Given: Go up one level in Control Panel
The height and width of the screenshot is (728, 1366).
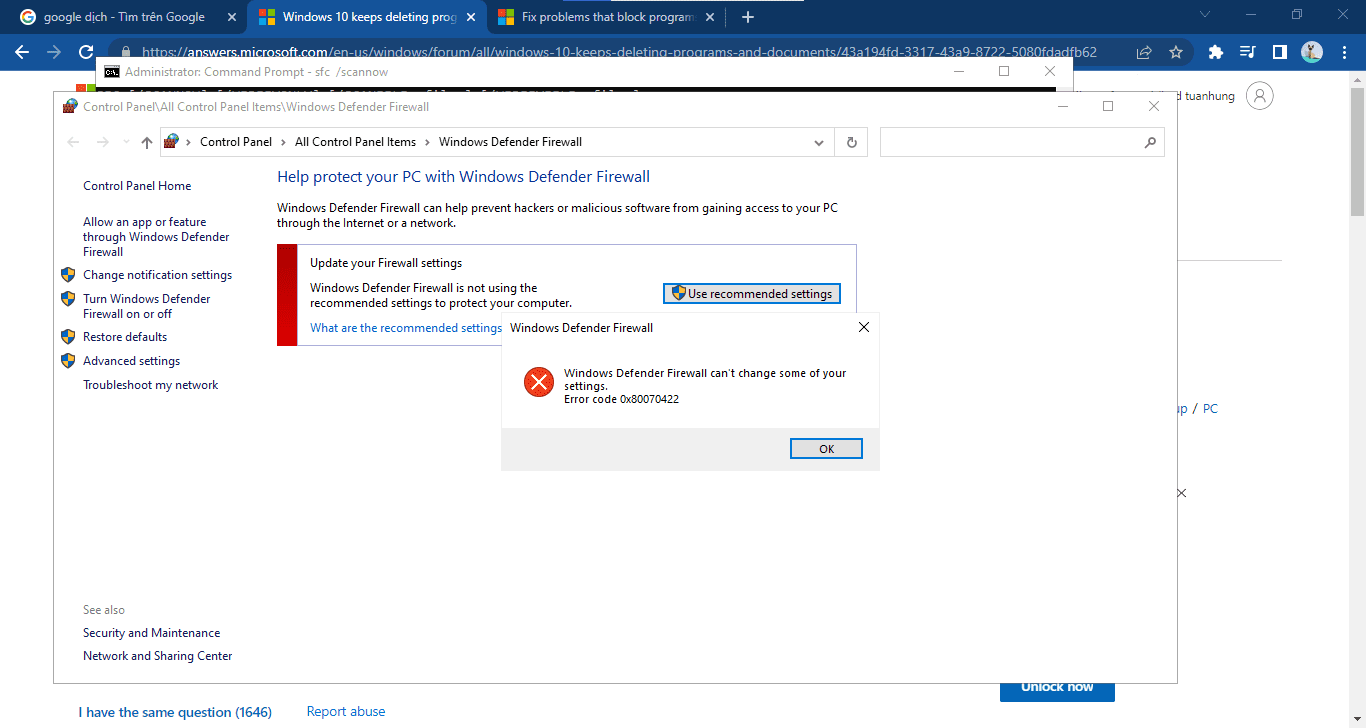Looking at the screenshot, I should click(x=147, y=142).
